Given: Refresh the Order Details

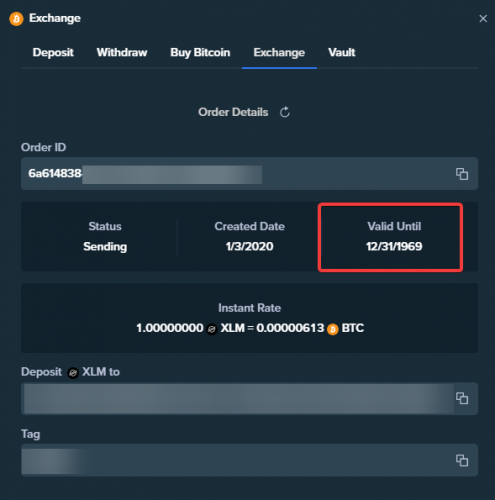Looking at the screenshot, I should 285,112.
